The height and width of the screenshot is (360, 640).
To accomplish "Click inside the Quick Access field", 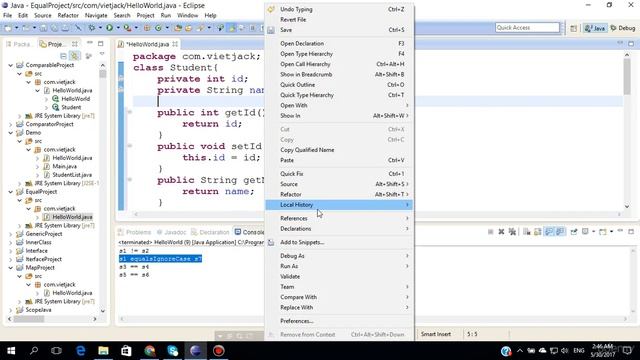I will [527, 28].
